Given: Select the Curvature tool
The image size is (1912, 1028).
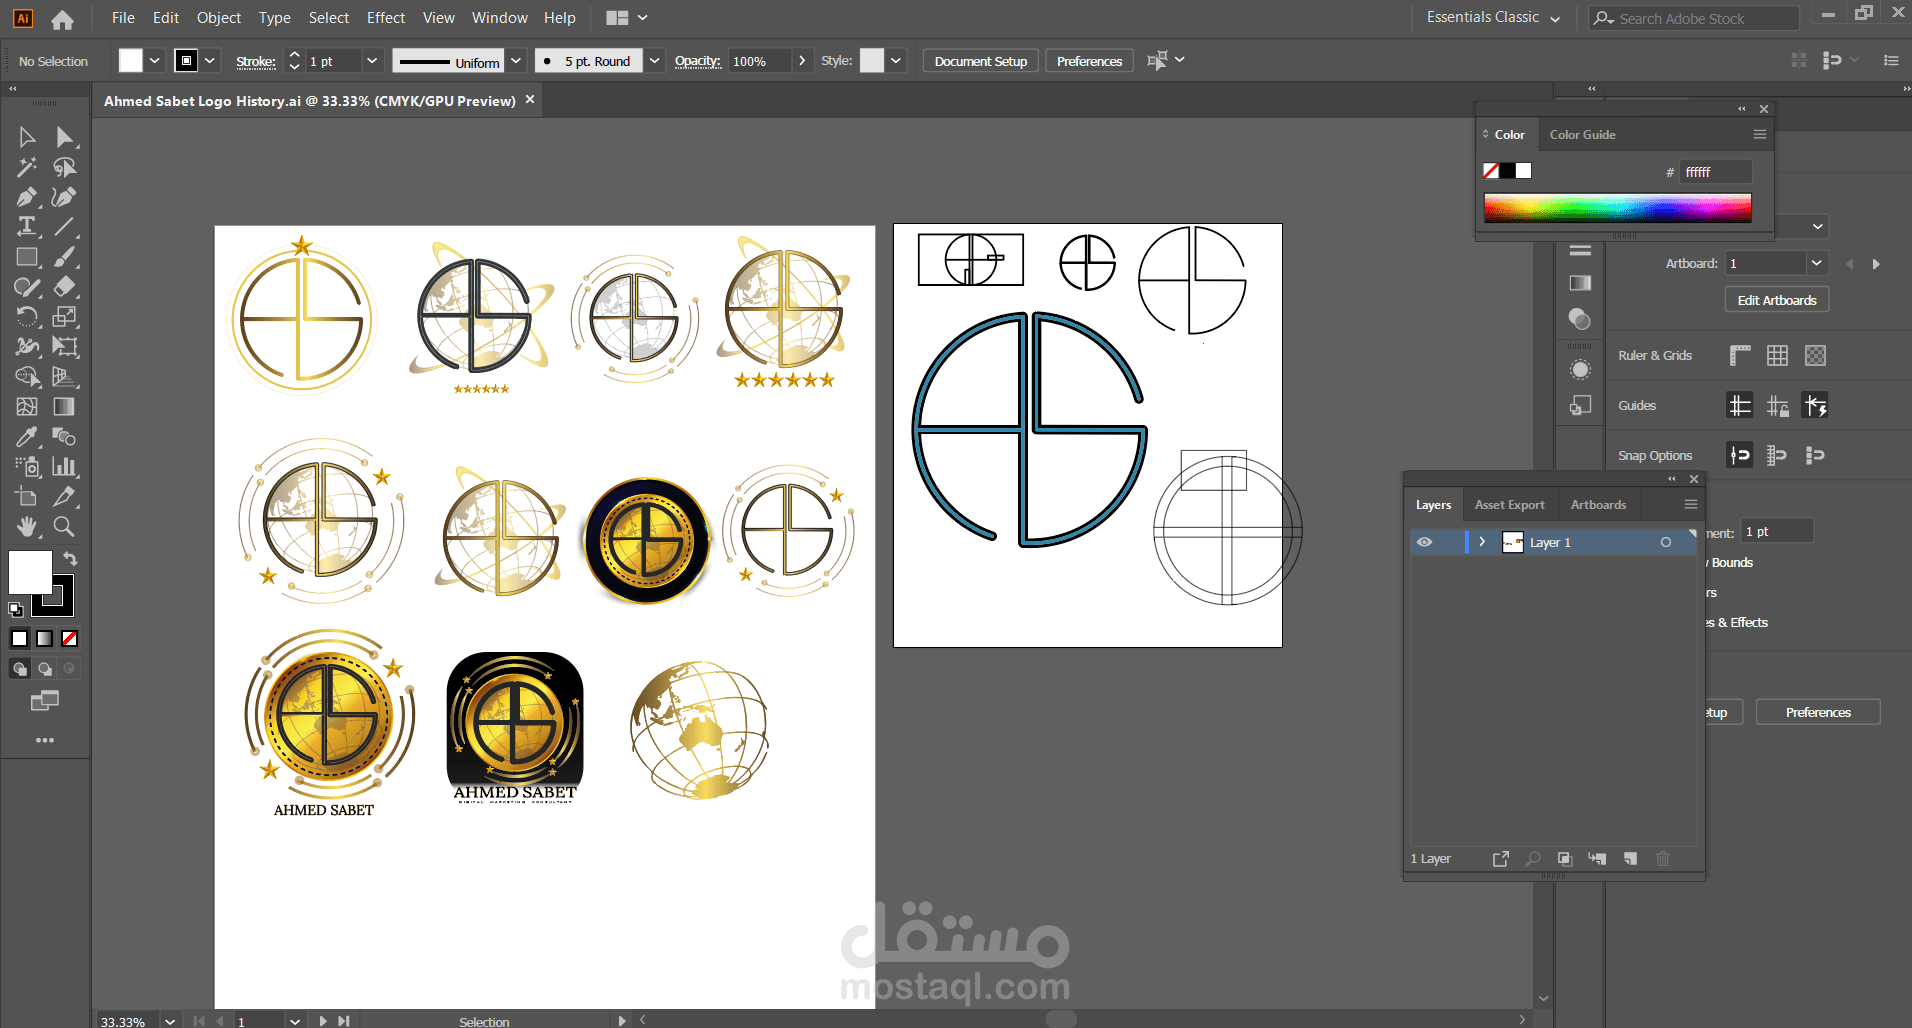Looking at the screenshot, I should point(65,197).
